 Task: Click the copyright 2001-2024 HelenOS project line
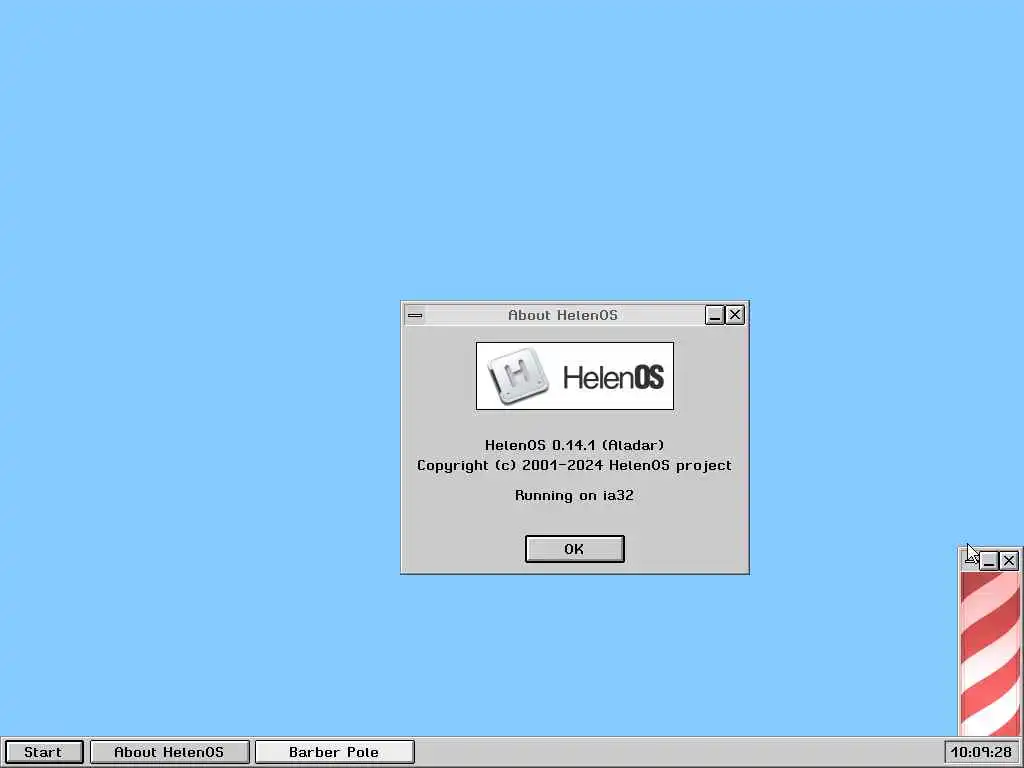pos(574,466)
